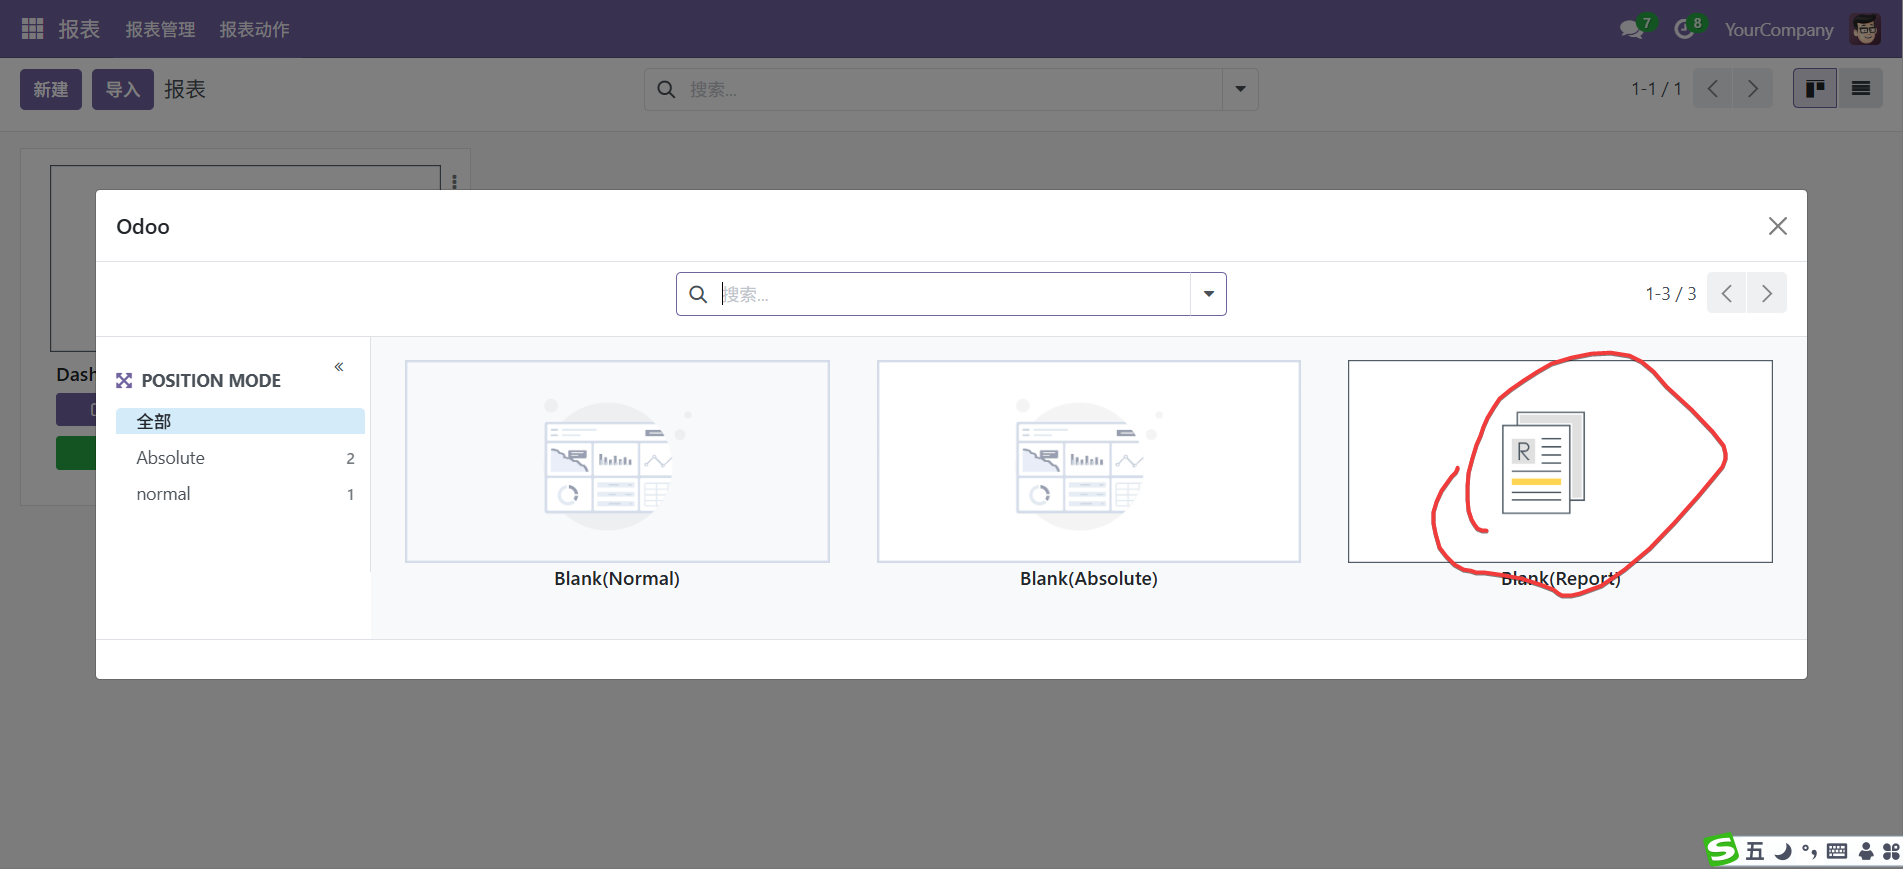Viewport: 1903px width, 869px height.
Task: Click the 新建 button
Action: point(51,89)
